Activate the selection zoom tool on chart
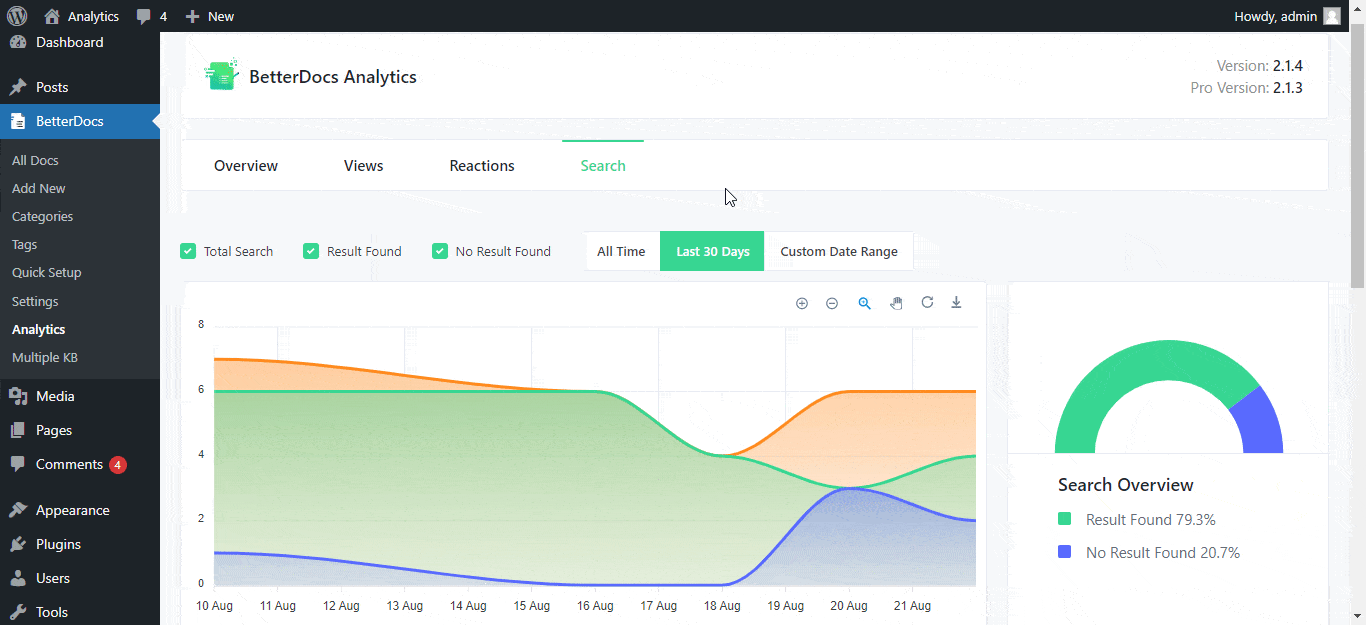Screen dimensions: 1366x625 [x=864, y=302]
